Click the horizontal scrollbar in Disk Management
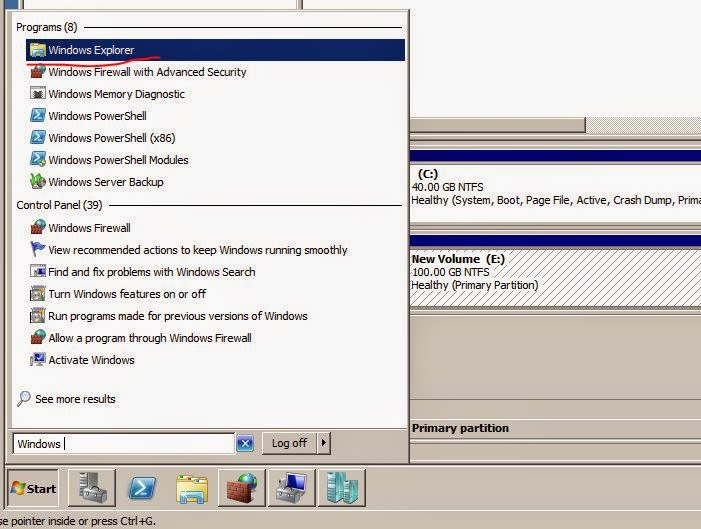 pos(498,125)
